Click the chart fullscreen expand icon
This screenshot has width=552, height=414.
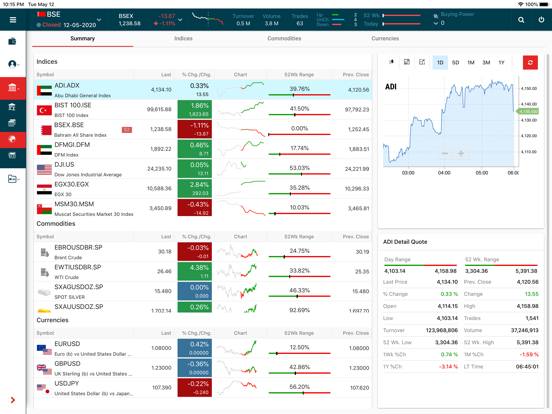pos(422,62)
